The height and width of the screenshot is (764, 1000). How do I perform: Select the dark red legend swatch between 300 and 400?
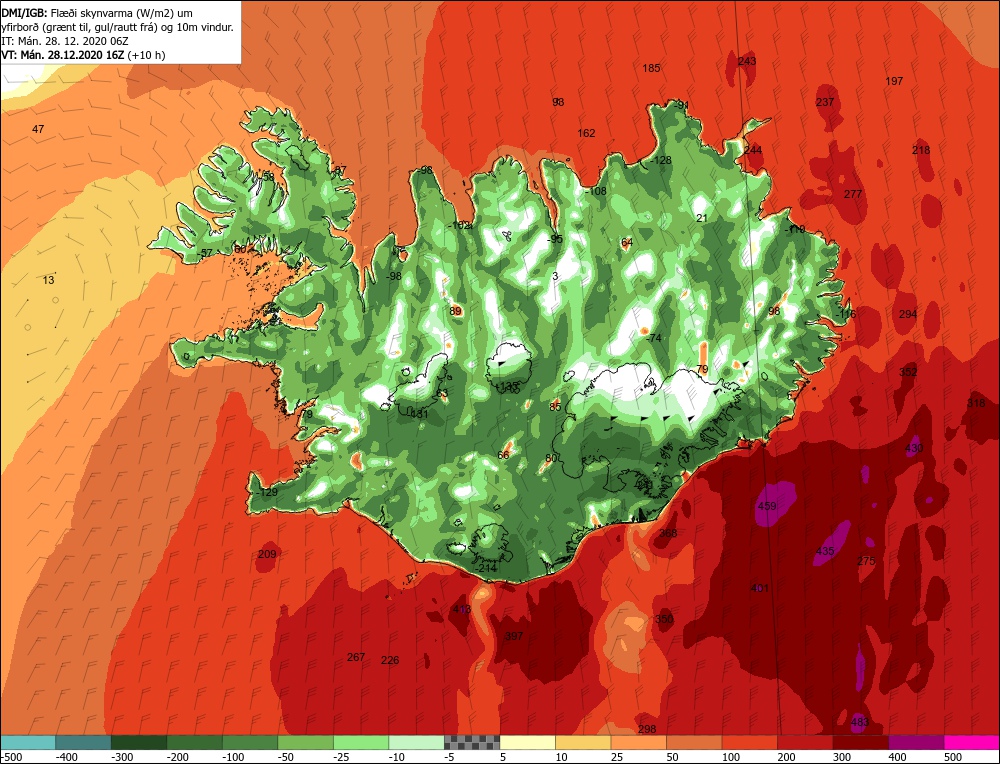coord(861,742)
